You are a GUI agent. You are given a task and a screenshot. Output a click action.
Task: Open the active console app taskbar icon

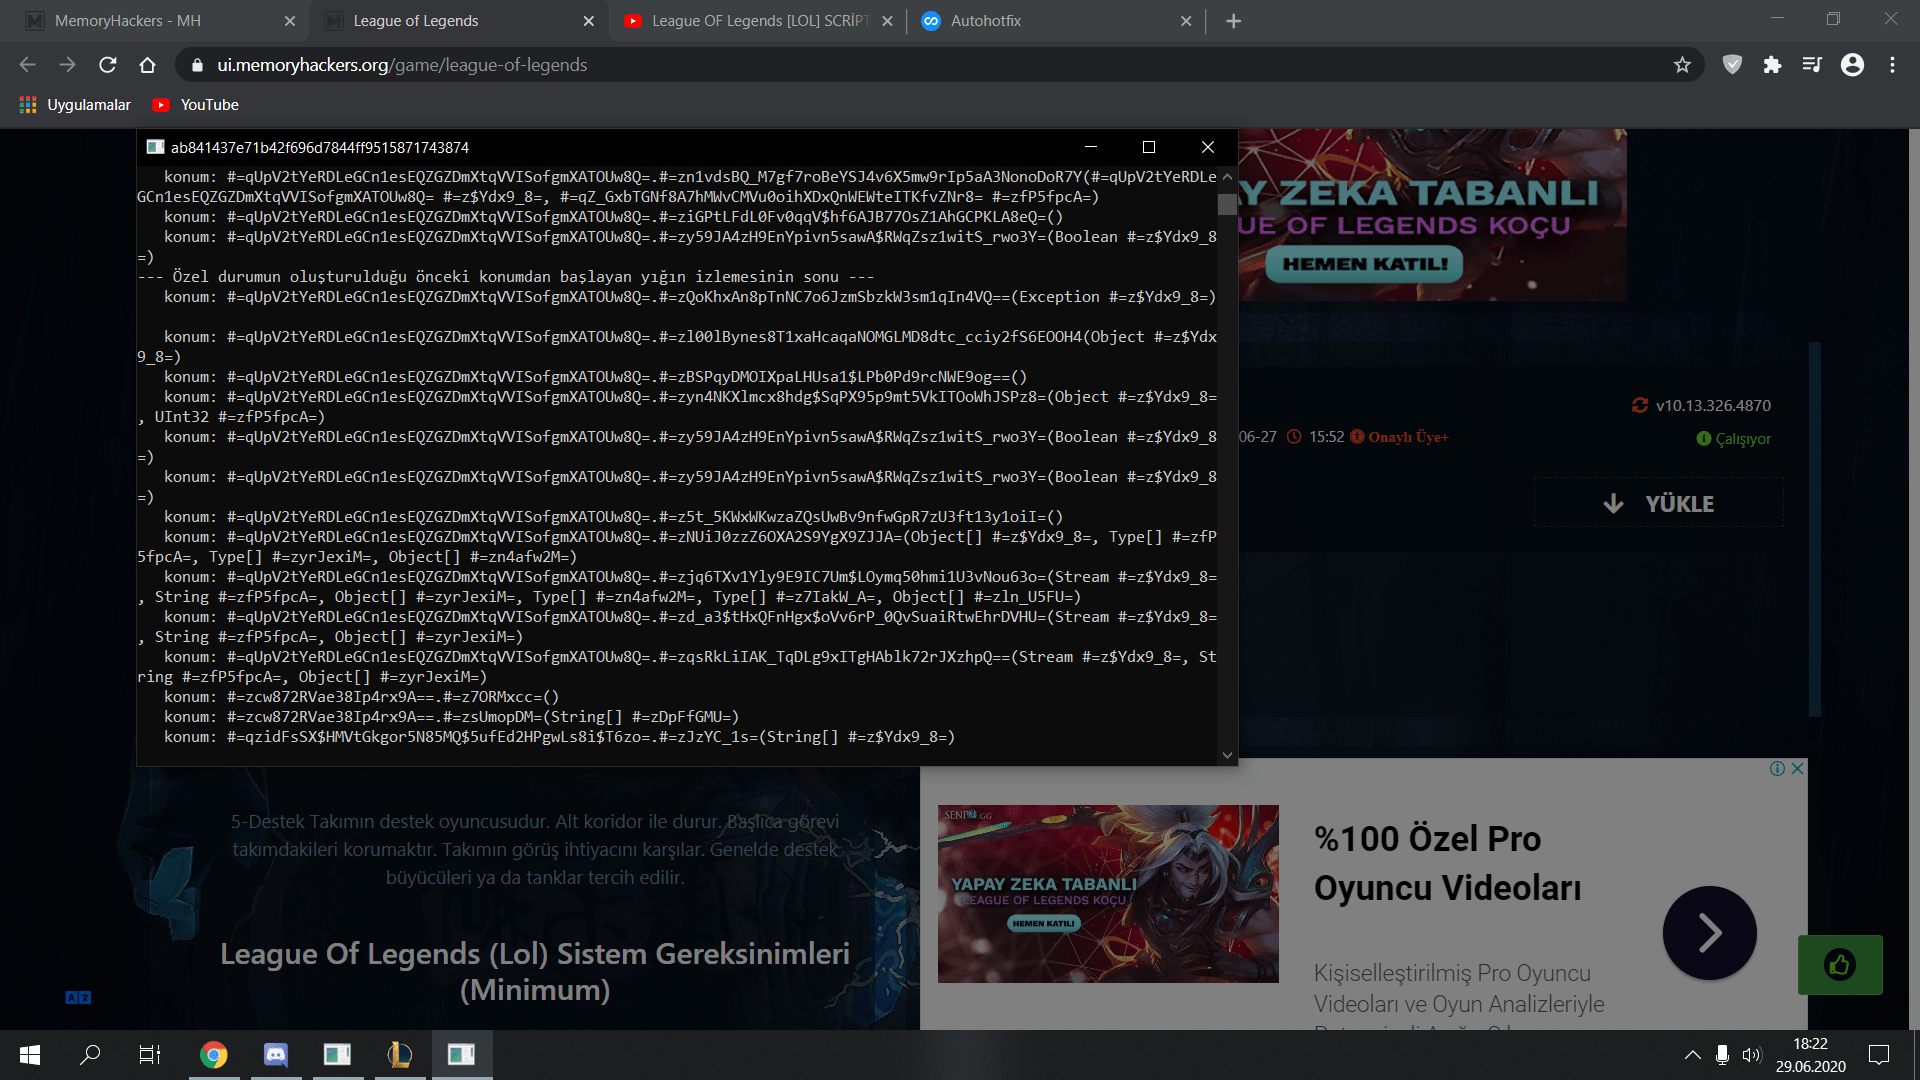pyautogui.click(x=461, y=1055)
